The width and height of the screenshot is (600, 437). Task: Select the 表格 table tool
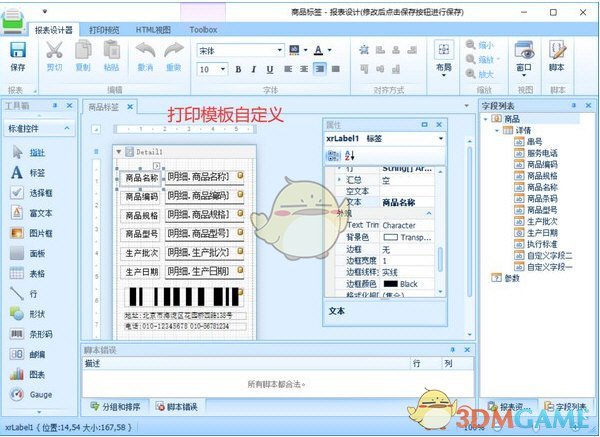28,274
